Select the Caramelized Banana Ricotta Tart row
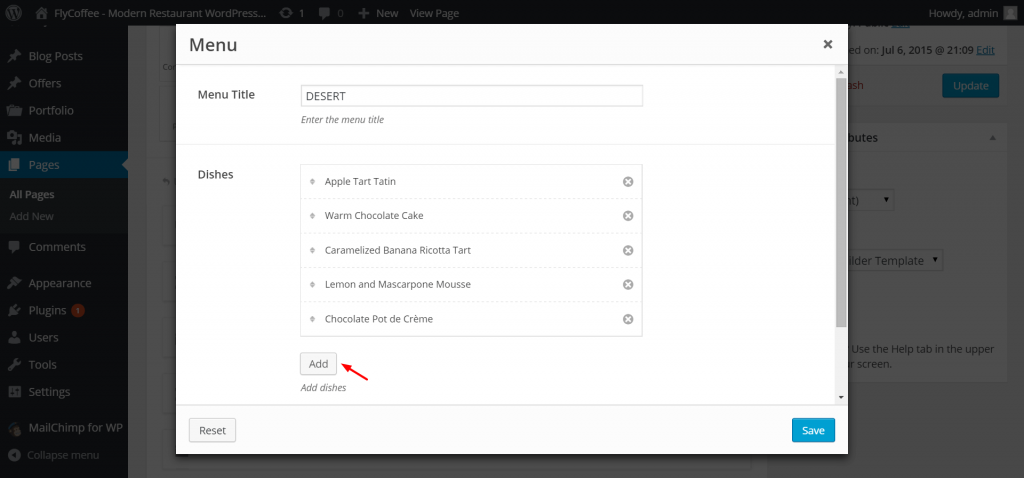Image resolution: width=1024 pixels, height=478 pixels. [x=472, y=250]
